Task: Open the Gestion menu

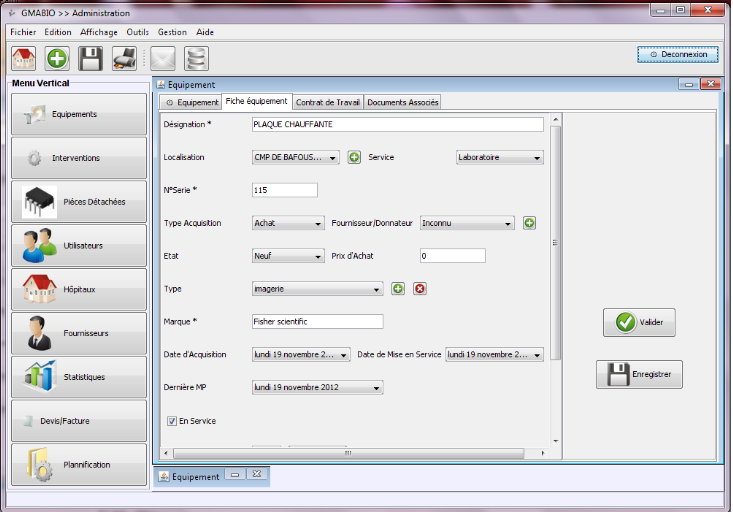Action: coord(172,32)
